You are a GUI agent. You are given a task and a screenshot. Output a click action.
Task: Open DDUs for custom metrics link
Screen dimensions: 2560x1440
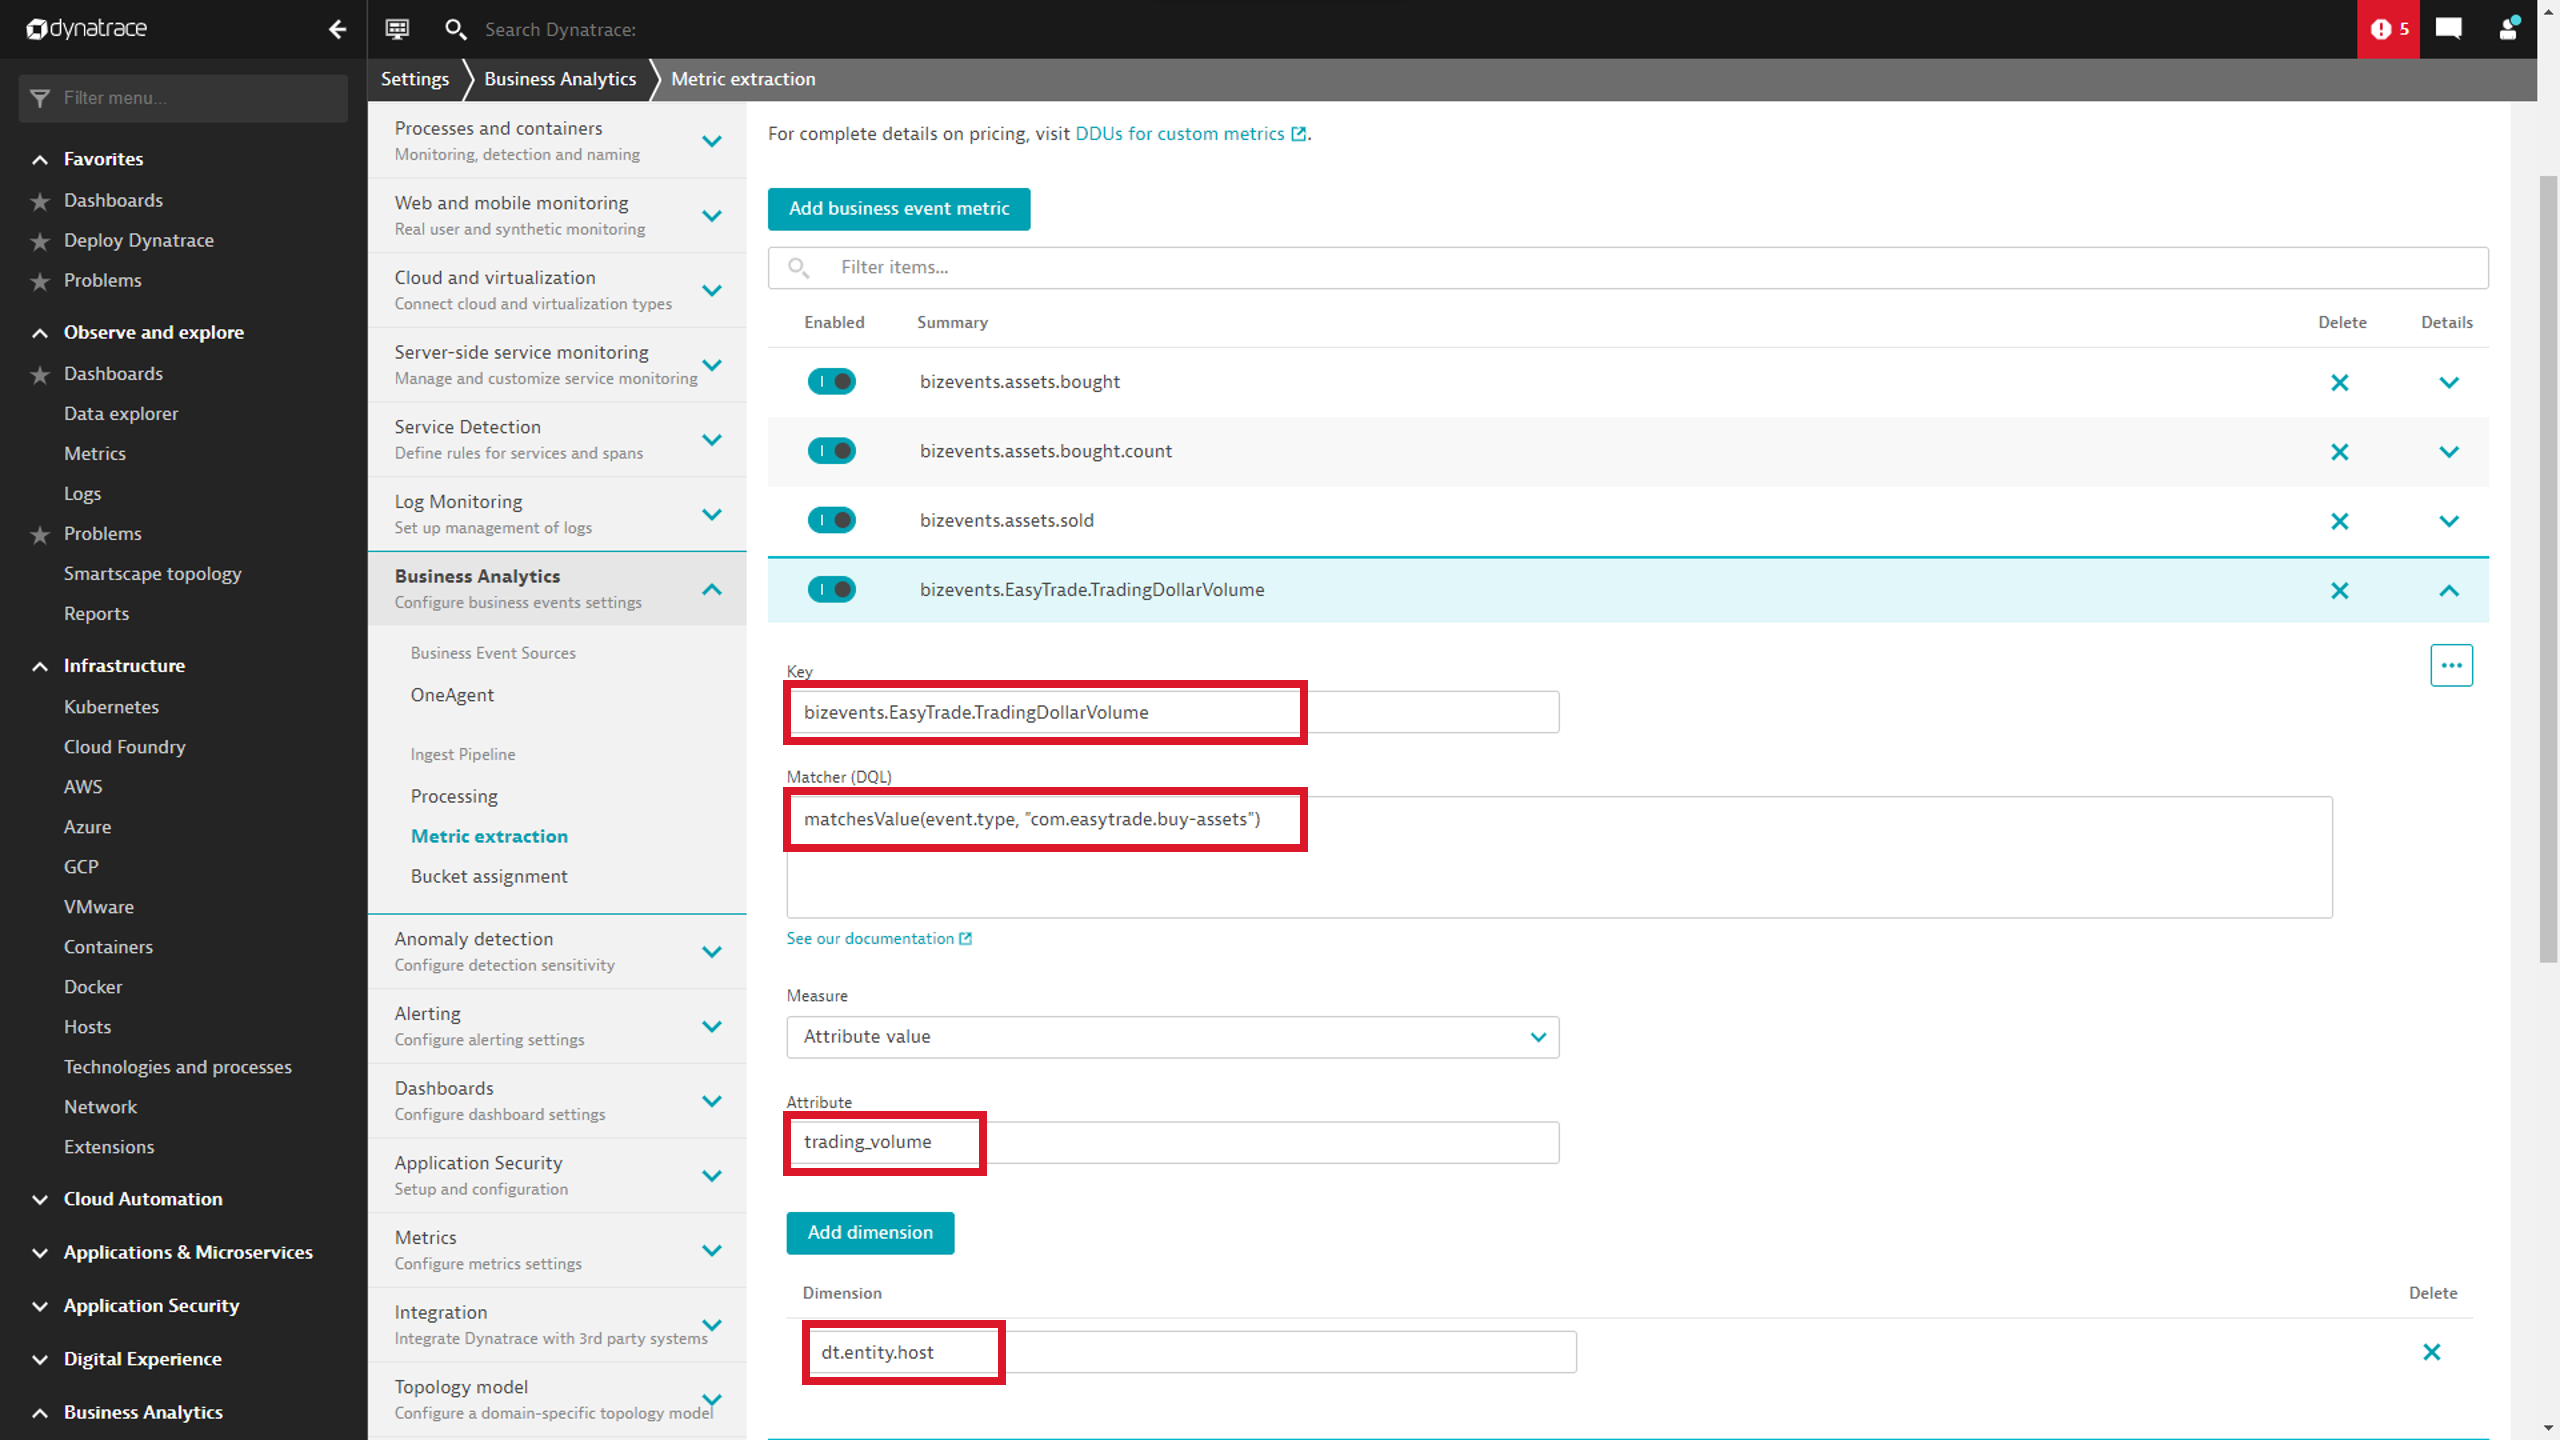[1180, 134]
